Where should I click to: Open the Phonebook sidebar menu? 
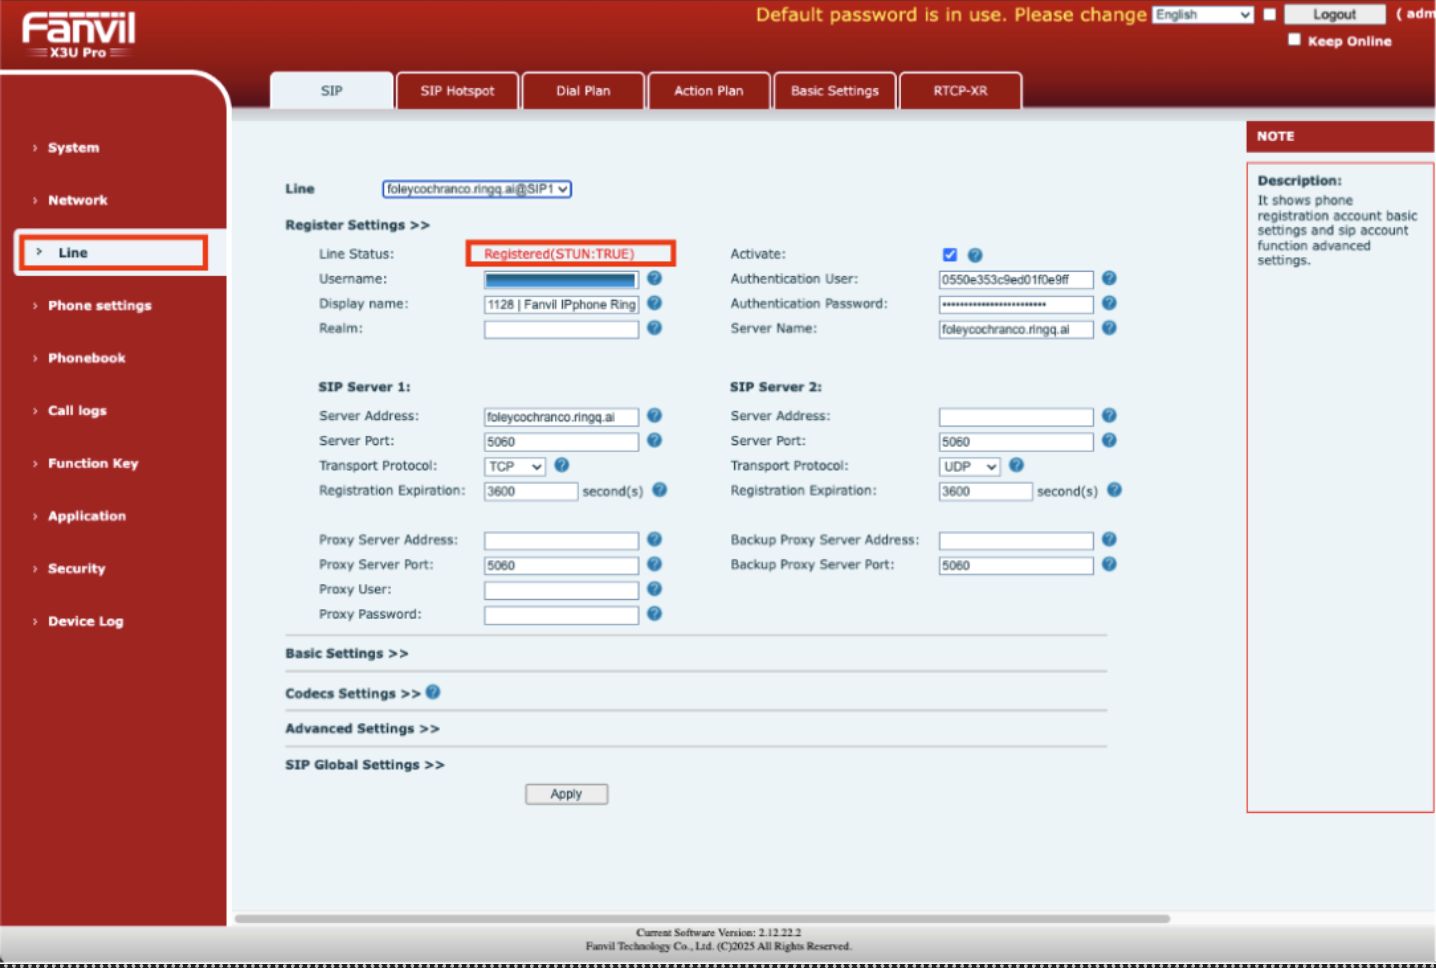86,357
